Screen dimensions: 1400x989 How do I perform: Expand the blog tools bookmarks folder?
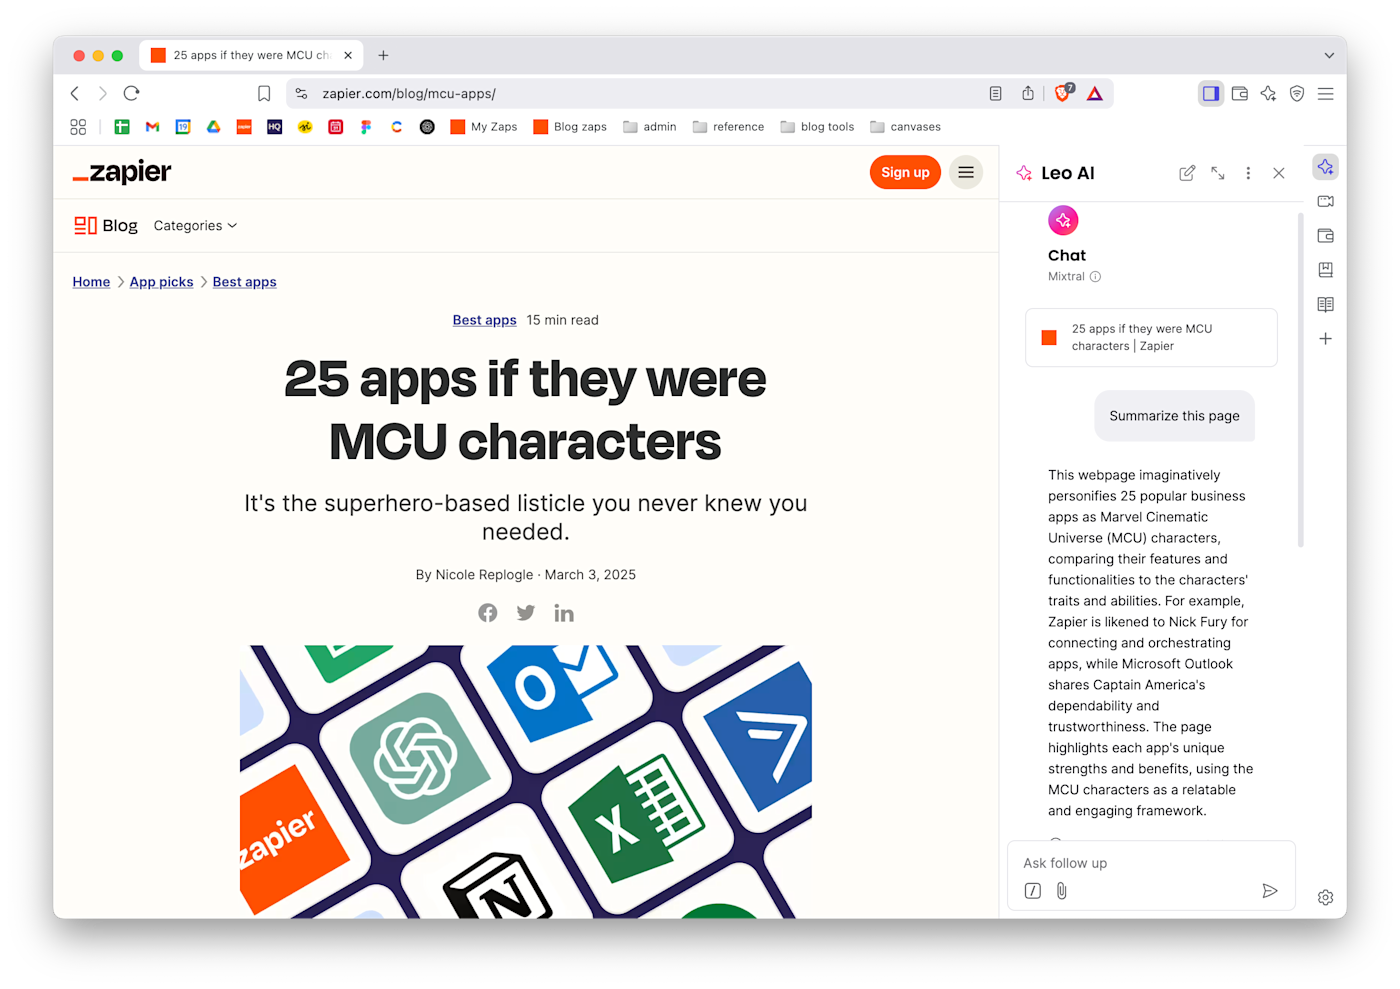click(817, 127)
